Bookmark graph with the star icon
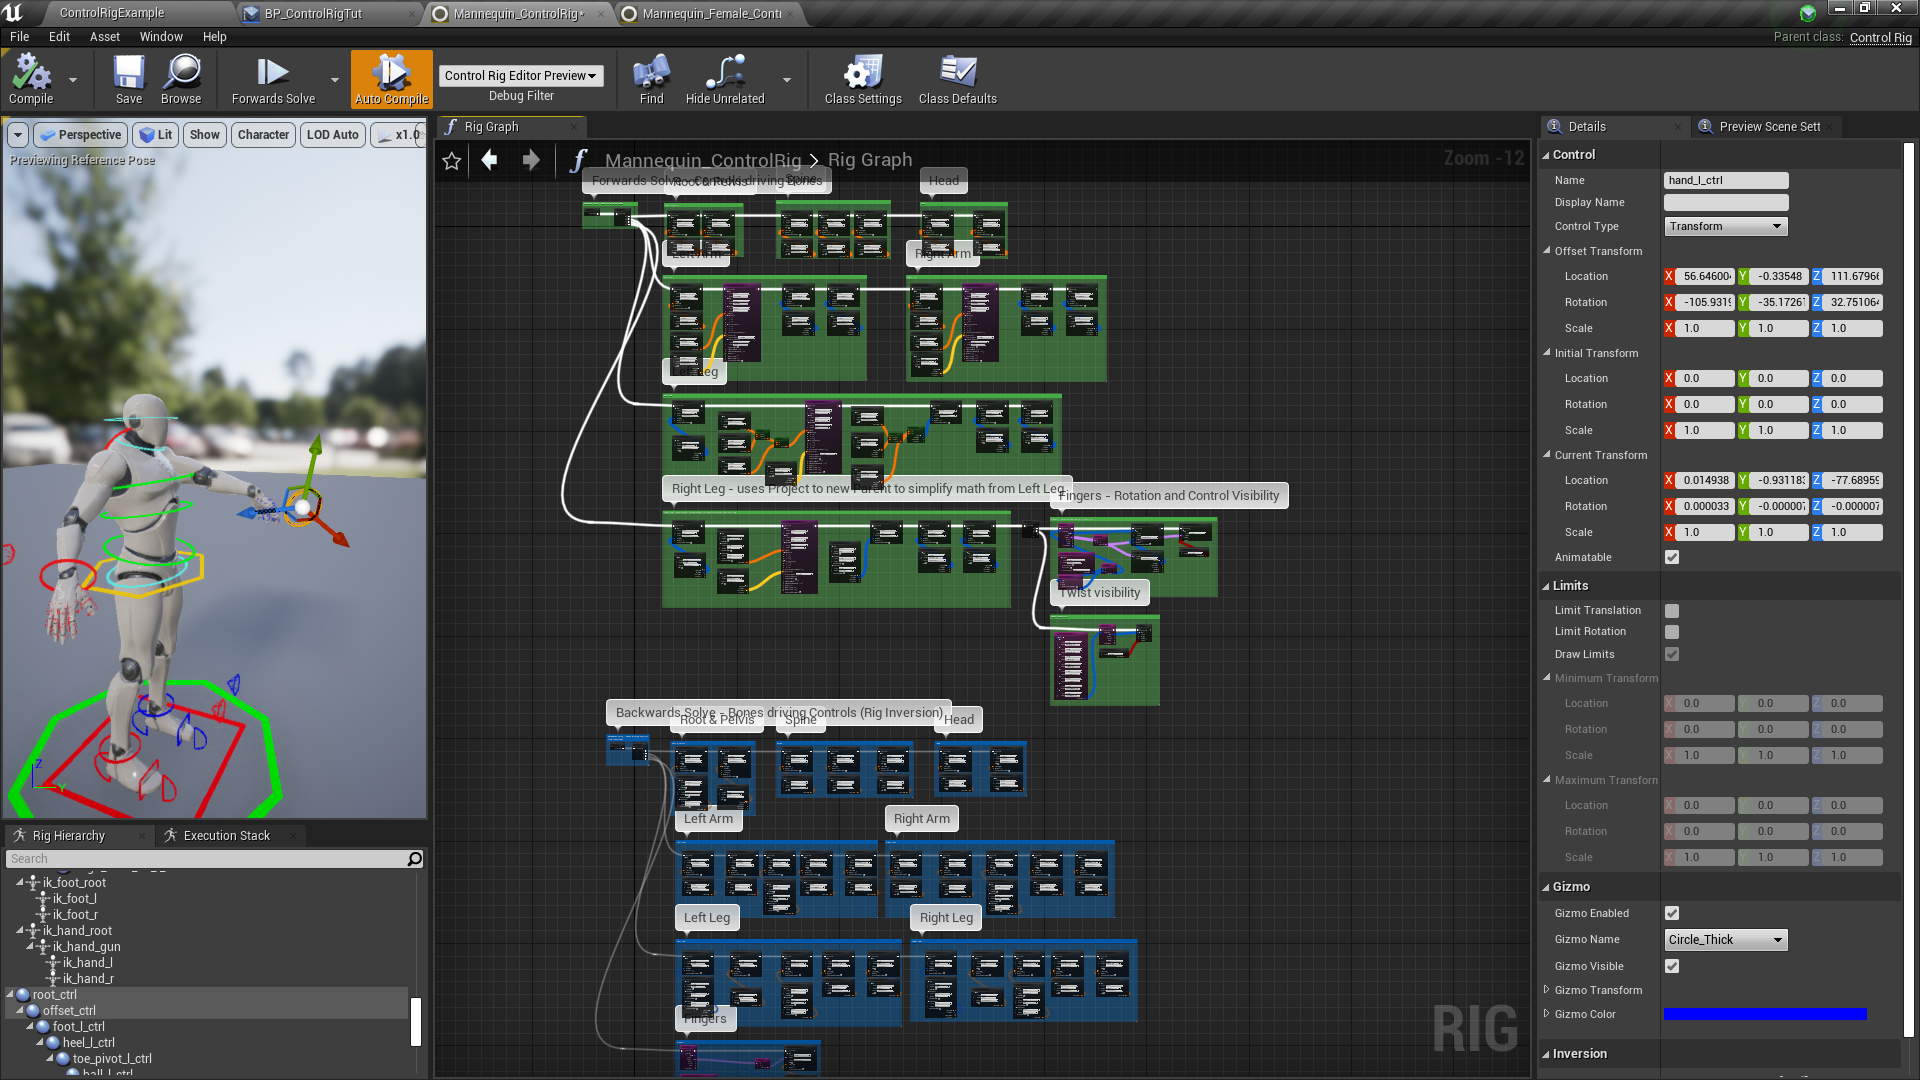 (452, 160)
